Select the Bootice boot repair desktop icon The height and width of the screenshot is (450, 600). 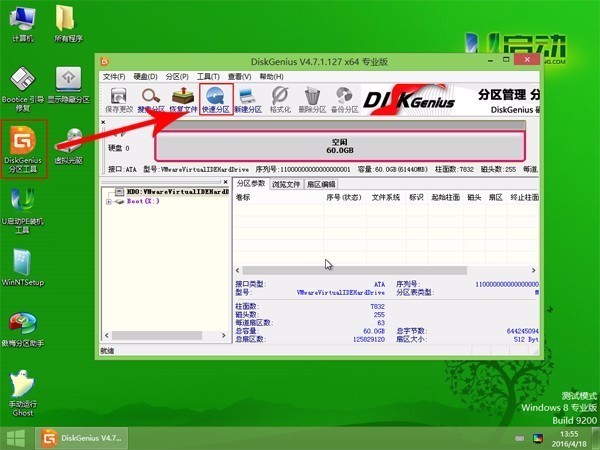[x=23, y=89]
